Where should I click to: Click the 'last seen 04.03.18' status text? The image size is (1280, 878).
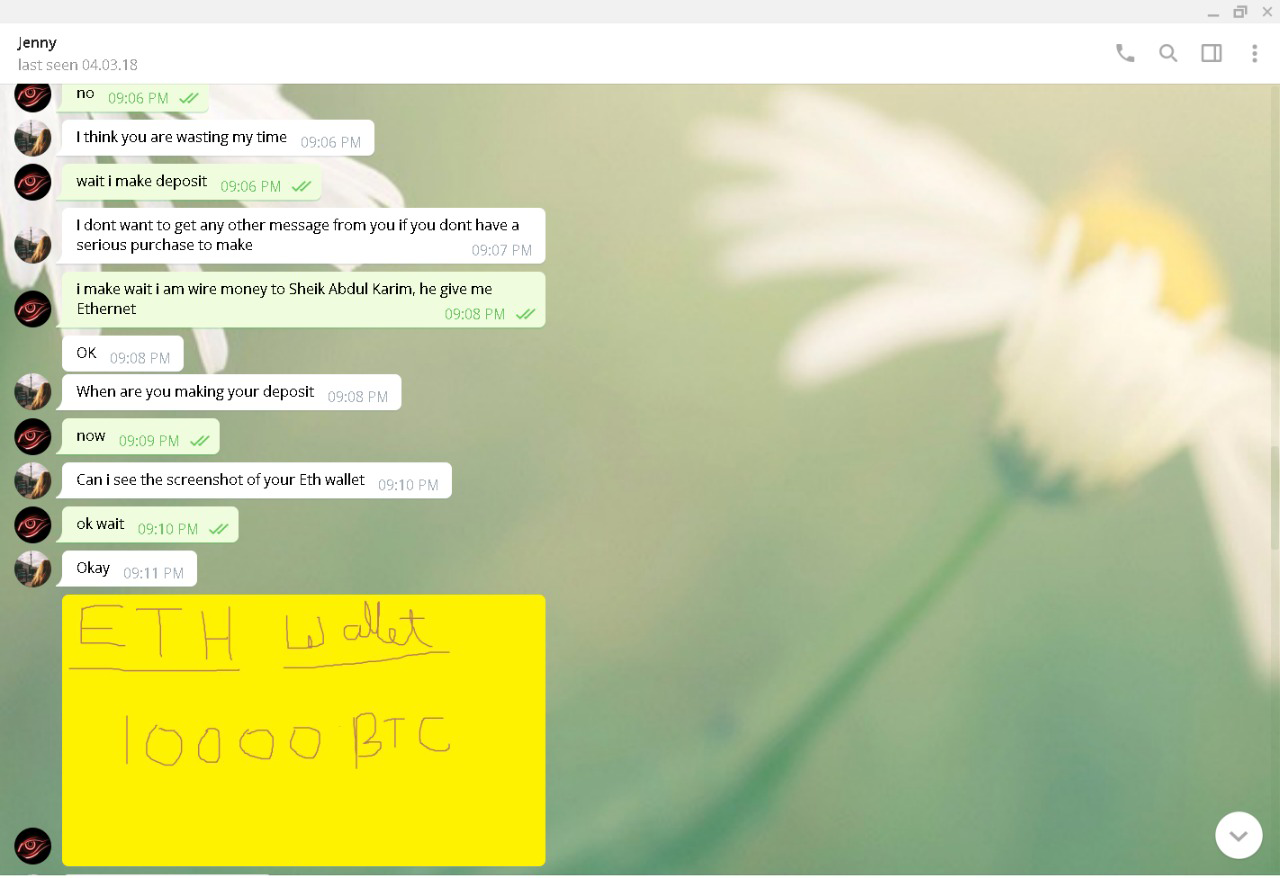tap(77, 65)
